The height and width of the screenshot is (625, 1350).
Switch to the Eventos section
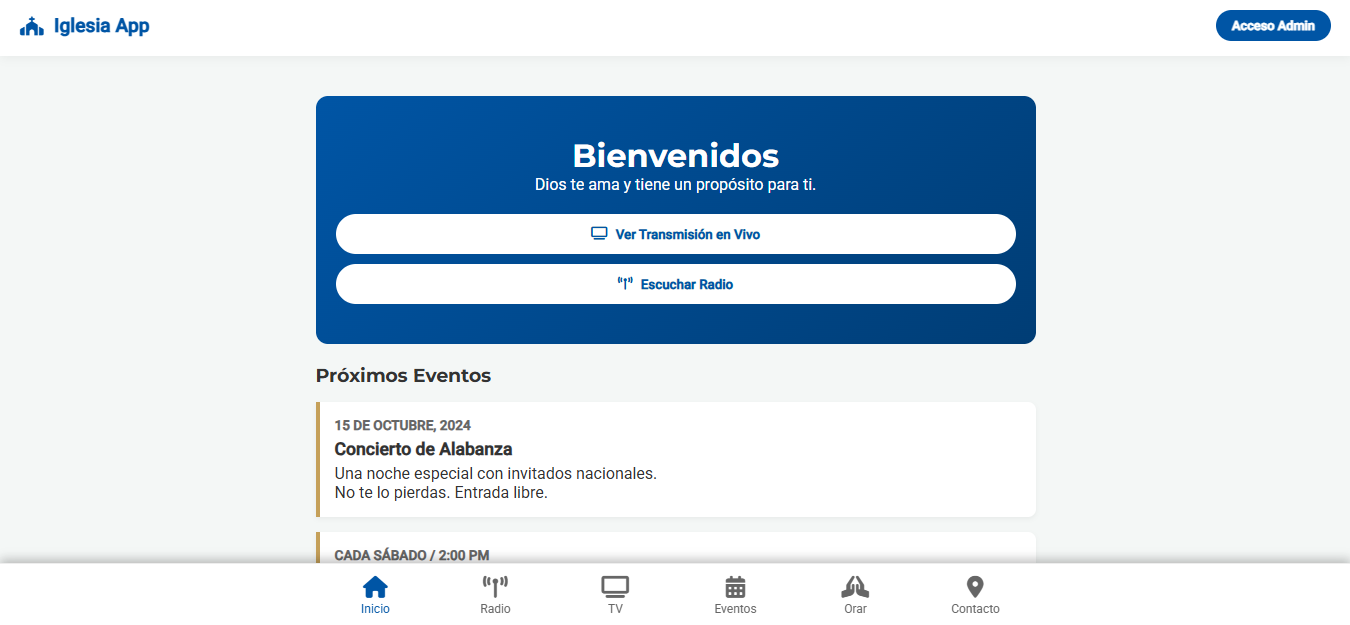735,595
